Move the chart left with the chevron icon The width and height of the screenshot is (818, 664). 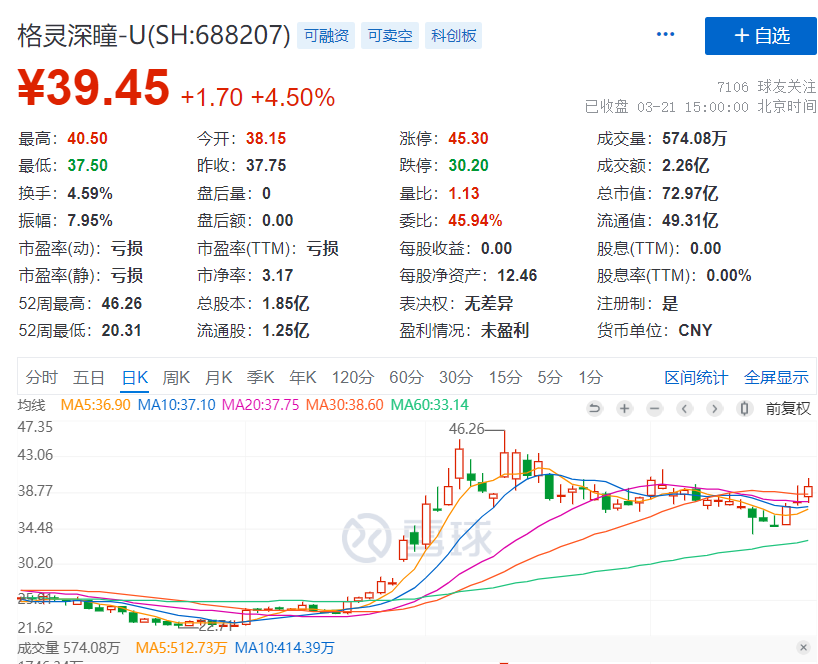tap(684, 408)
